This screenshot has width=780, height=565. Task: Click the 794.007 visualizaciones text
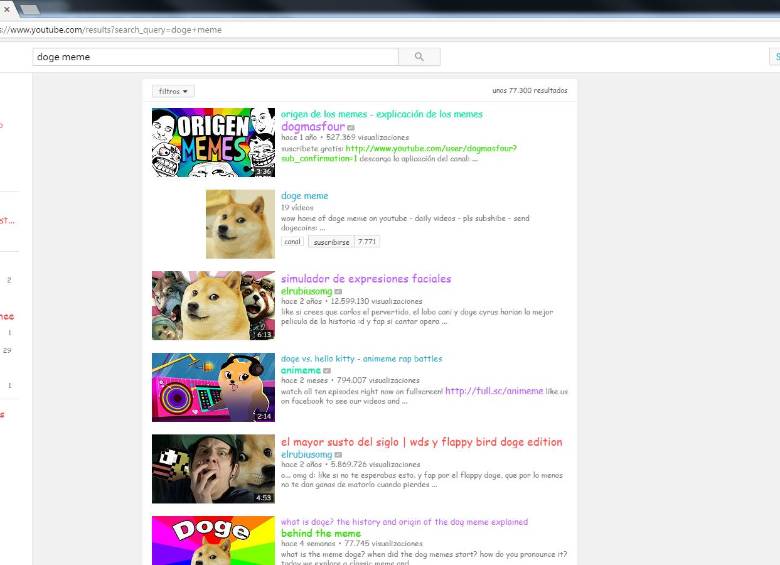pyautogui.click(x=378, y=380)
